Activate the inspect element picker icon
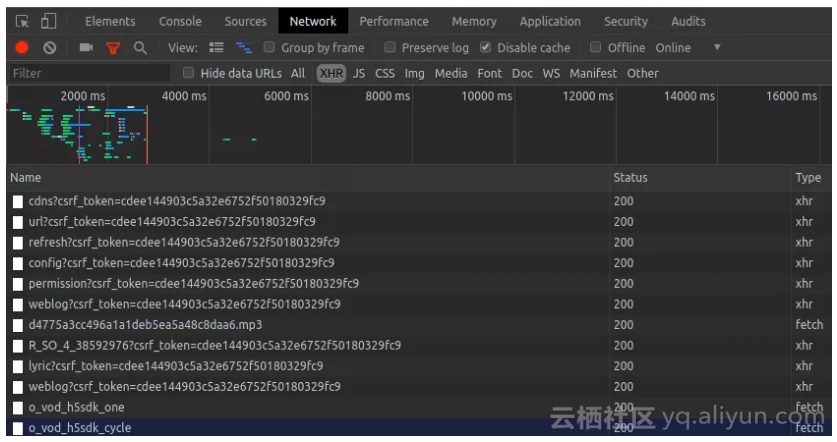Image resolution: width=837 pixels, height=442 pixels. [x=22, y=21]
